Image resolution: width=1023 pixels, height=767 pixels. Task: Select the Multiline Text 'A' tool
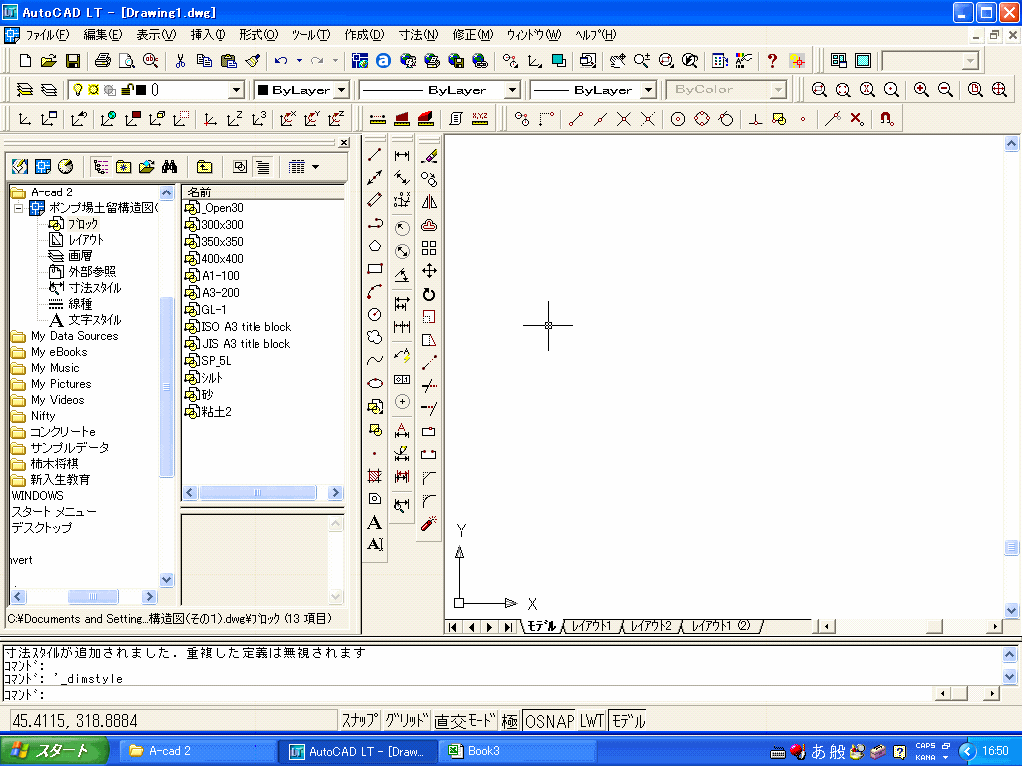(x=374, y=522)
